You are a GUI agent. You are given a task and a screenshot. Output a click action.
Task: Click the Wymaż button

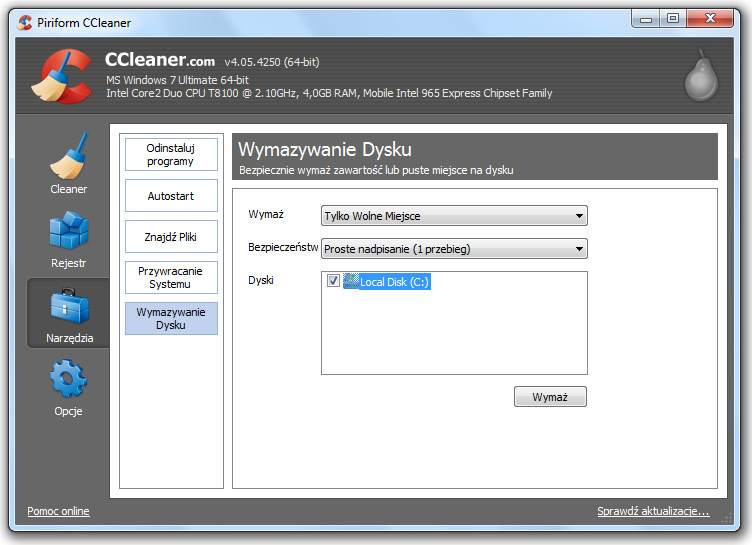point(550,397)
